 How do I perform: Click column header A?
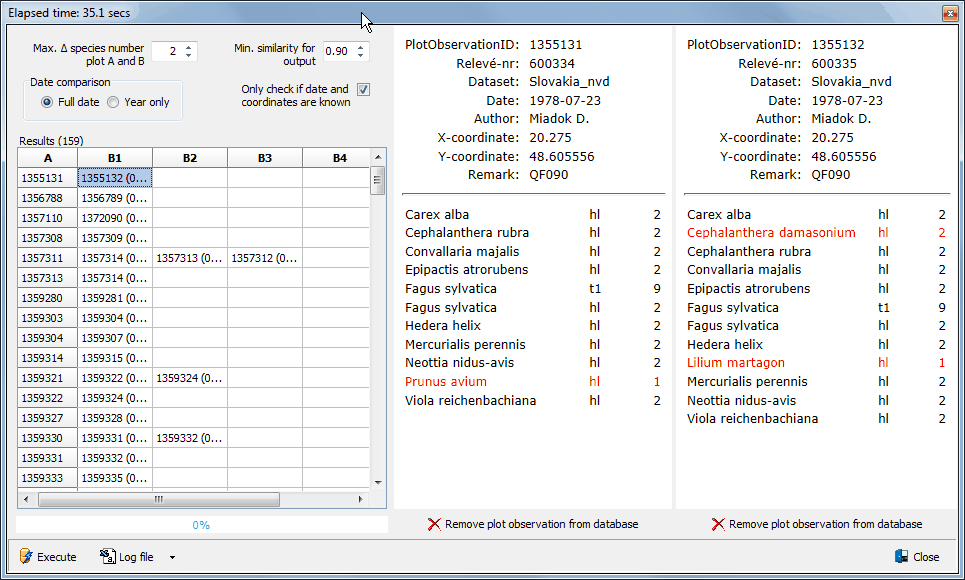(x=48, y=158)
